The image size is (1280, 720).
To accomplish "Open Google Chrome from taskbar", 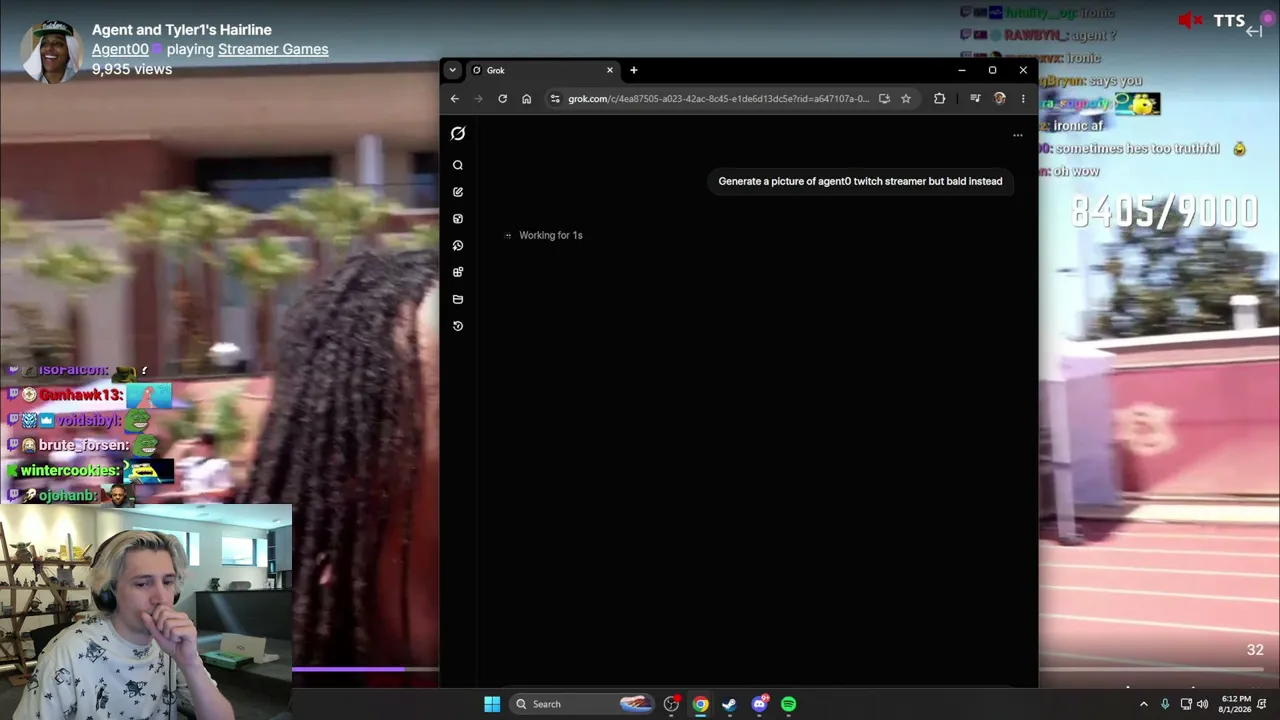I will coord(701,704).
